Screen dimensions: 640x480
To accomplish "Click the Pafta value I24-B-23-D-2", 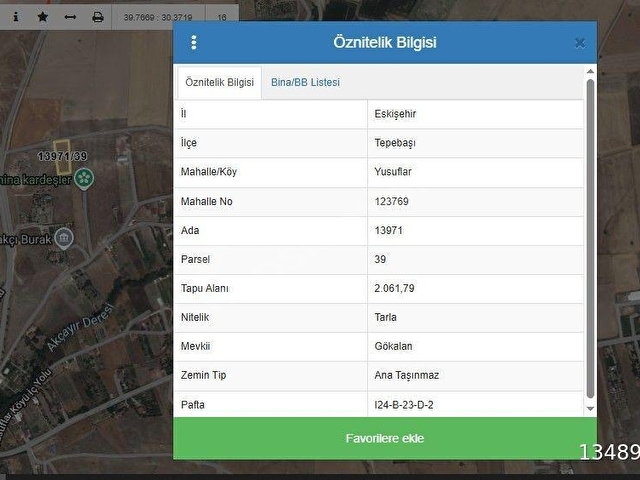I will (x=404, y=405).
